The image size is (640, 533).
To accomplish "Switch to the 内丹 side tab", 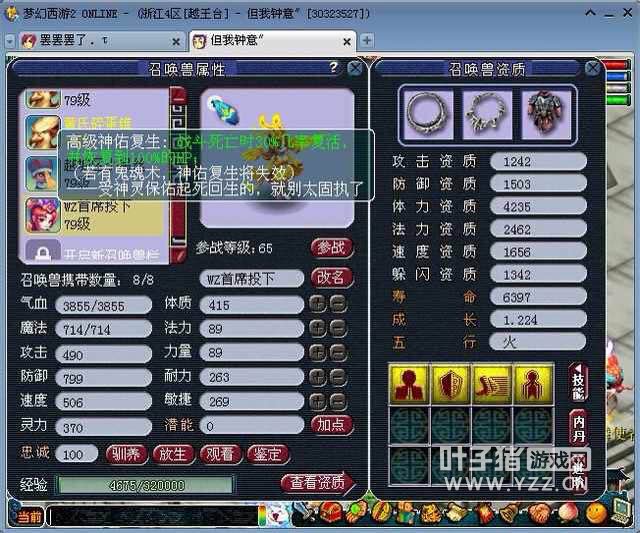I will click(578, 428).
